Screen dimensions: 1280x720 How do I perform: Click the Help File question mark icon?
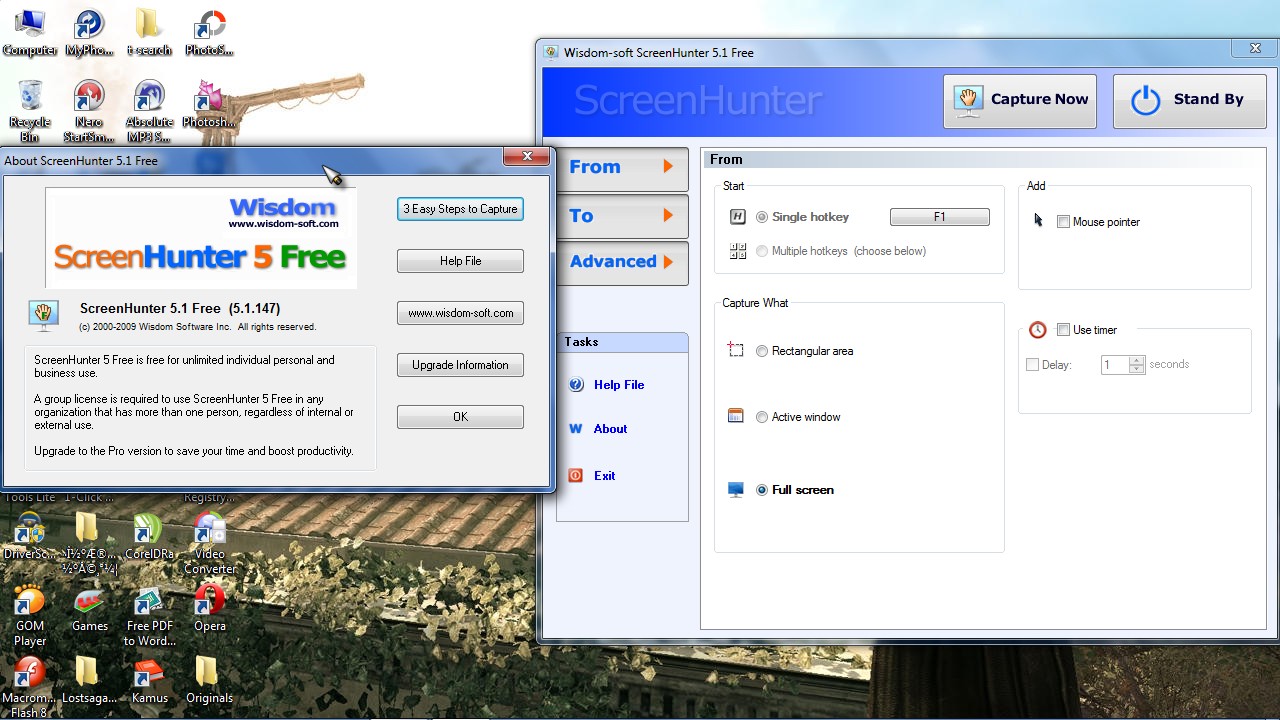(x=576, y=385)
